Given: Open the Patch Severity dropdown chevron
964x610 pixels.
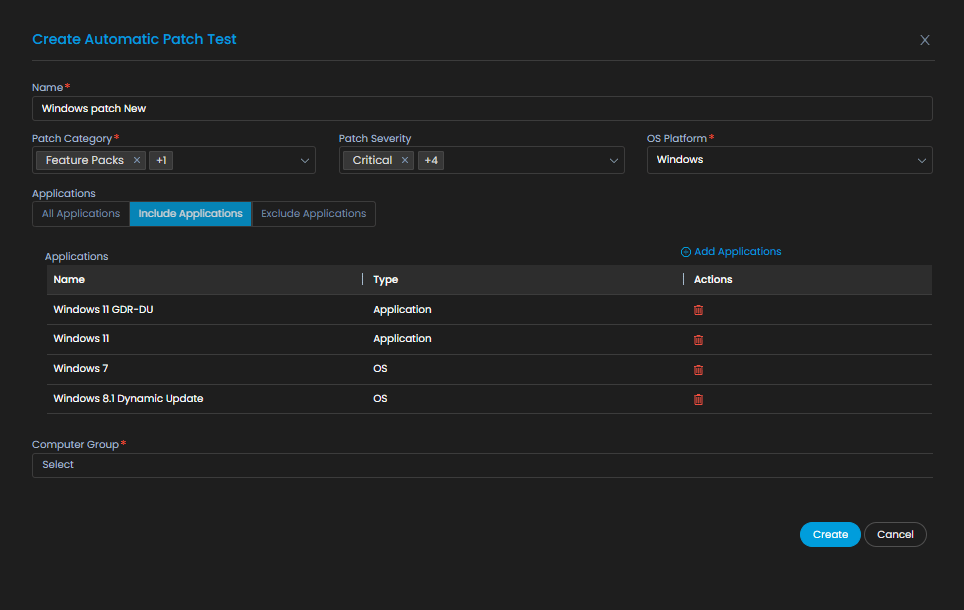Looking at the screenshot, I should pyautogui.click(x=614, y=160).
